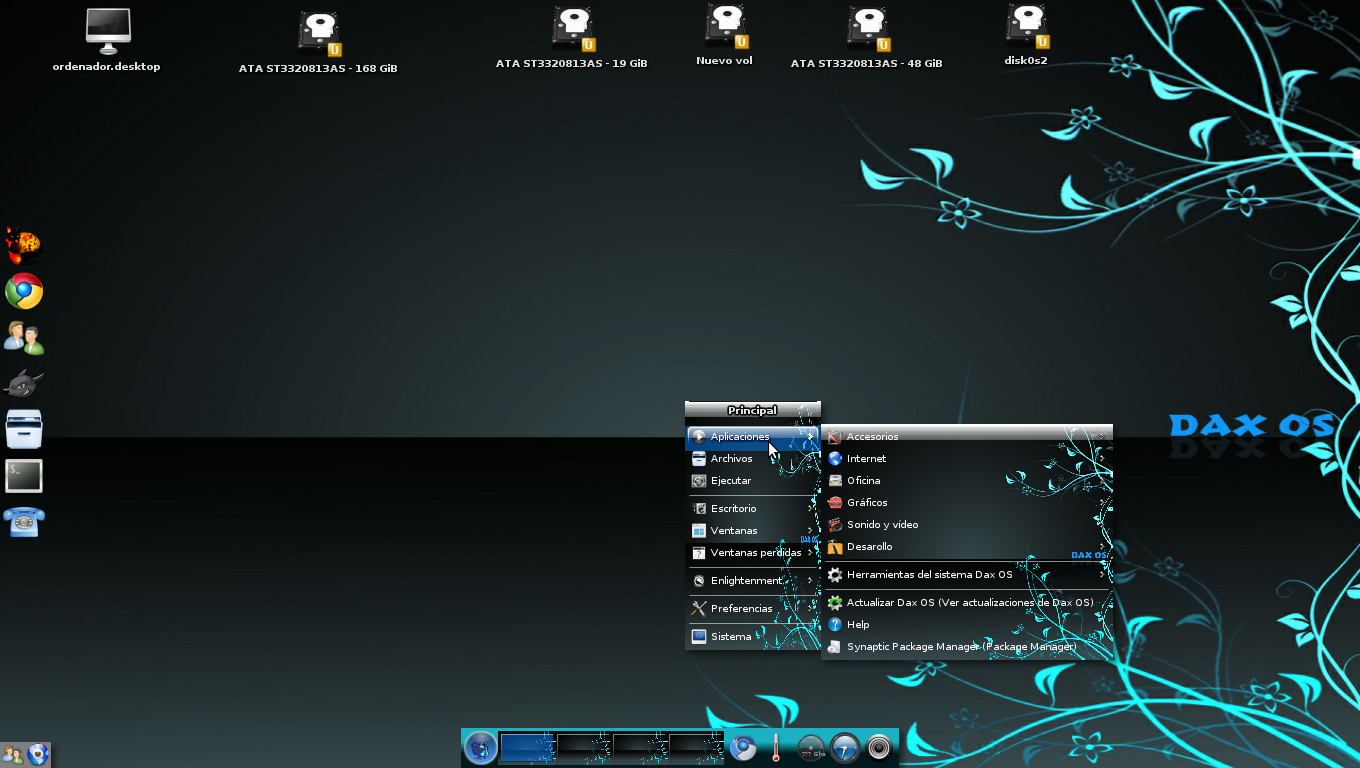
Task: Click the CPU frequency gauge gadget
Action: coord(811,748)
